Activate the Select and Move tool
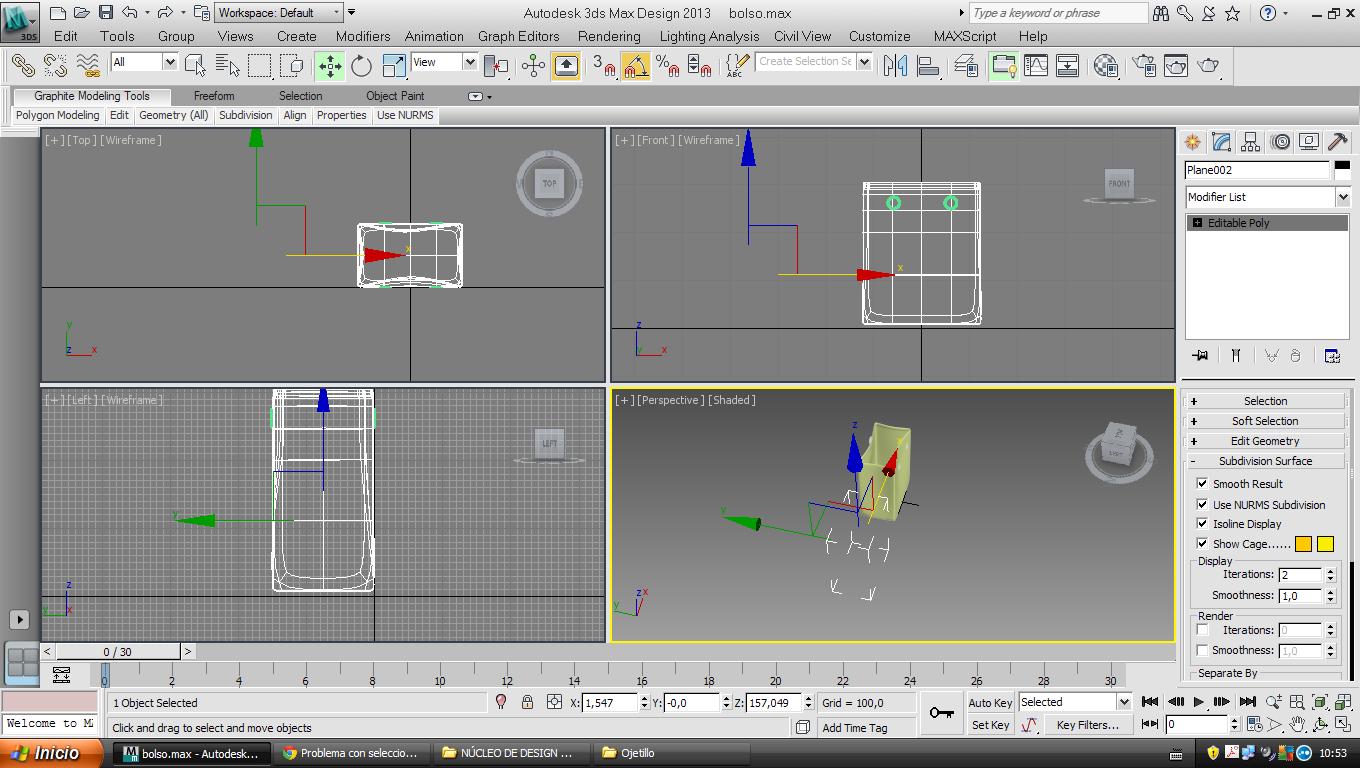Viewport: 1360px width, 768px height. click(x=329, y=66)
